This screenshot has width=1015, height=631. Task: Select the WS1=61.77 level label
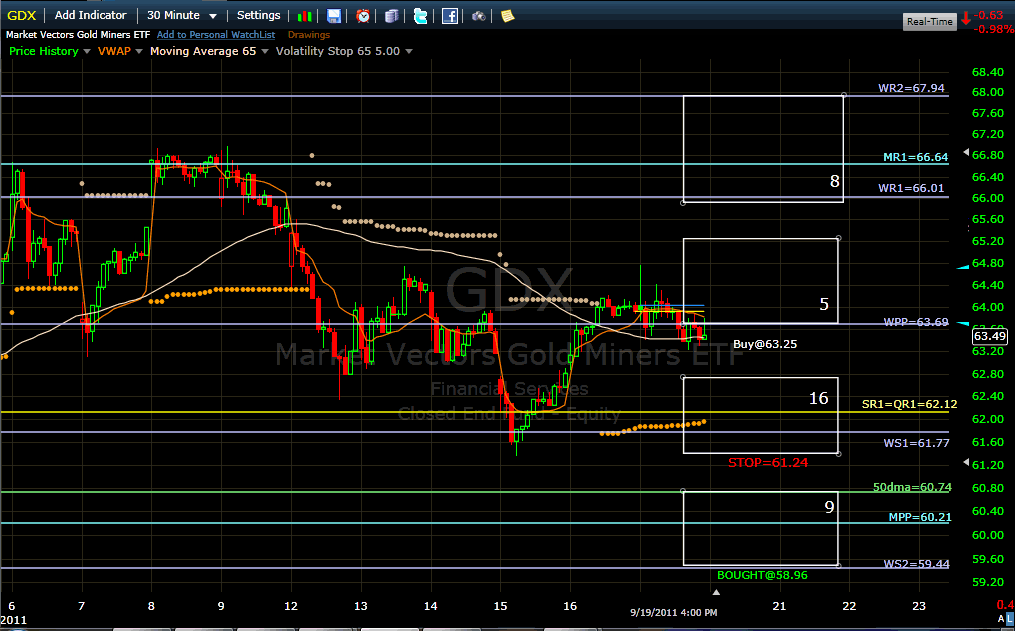(916, 443)
